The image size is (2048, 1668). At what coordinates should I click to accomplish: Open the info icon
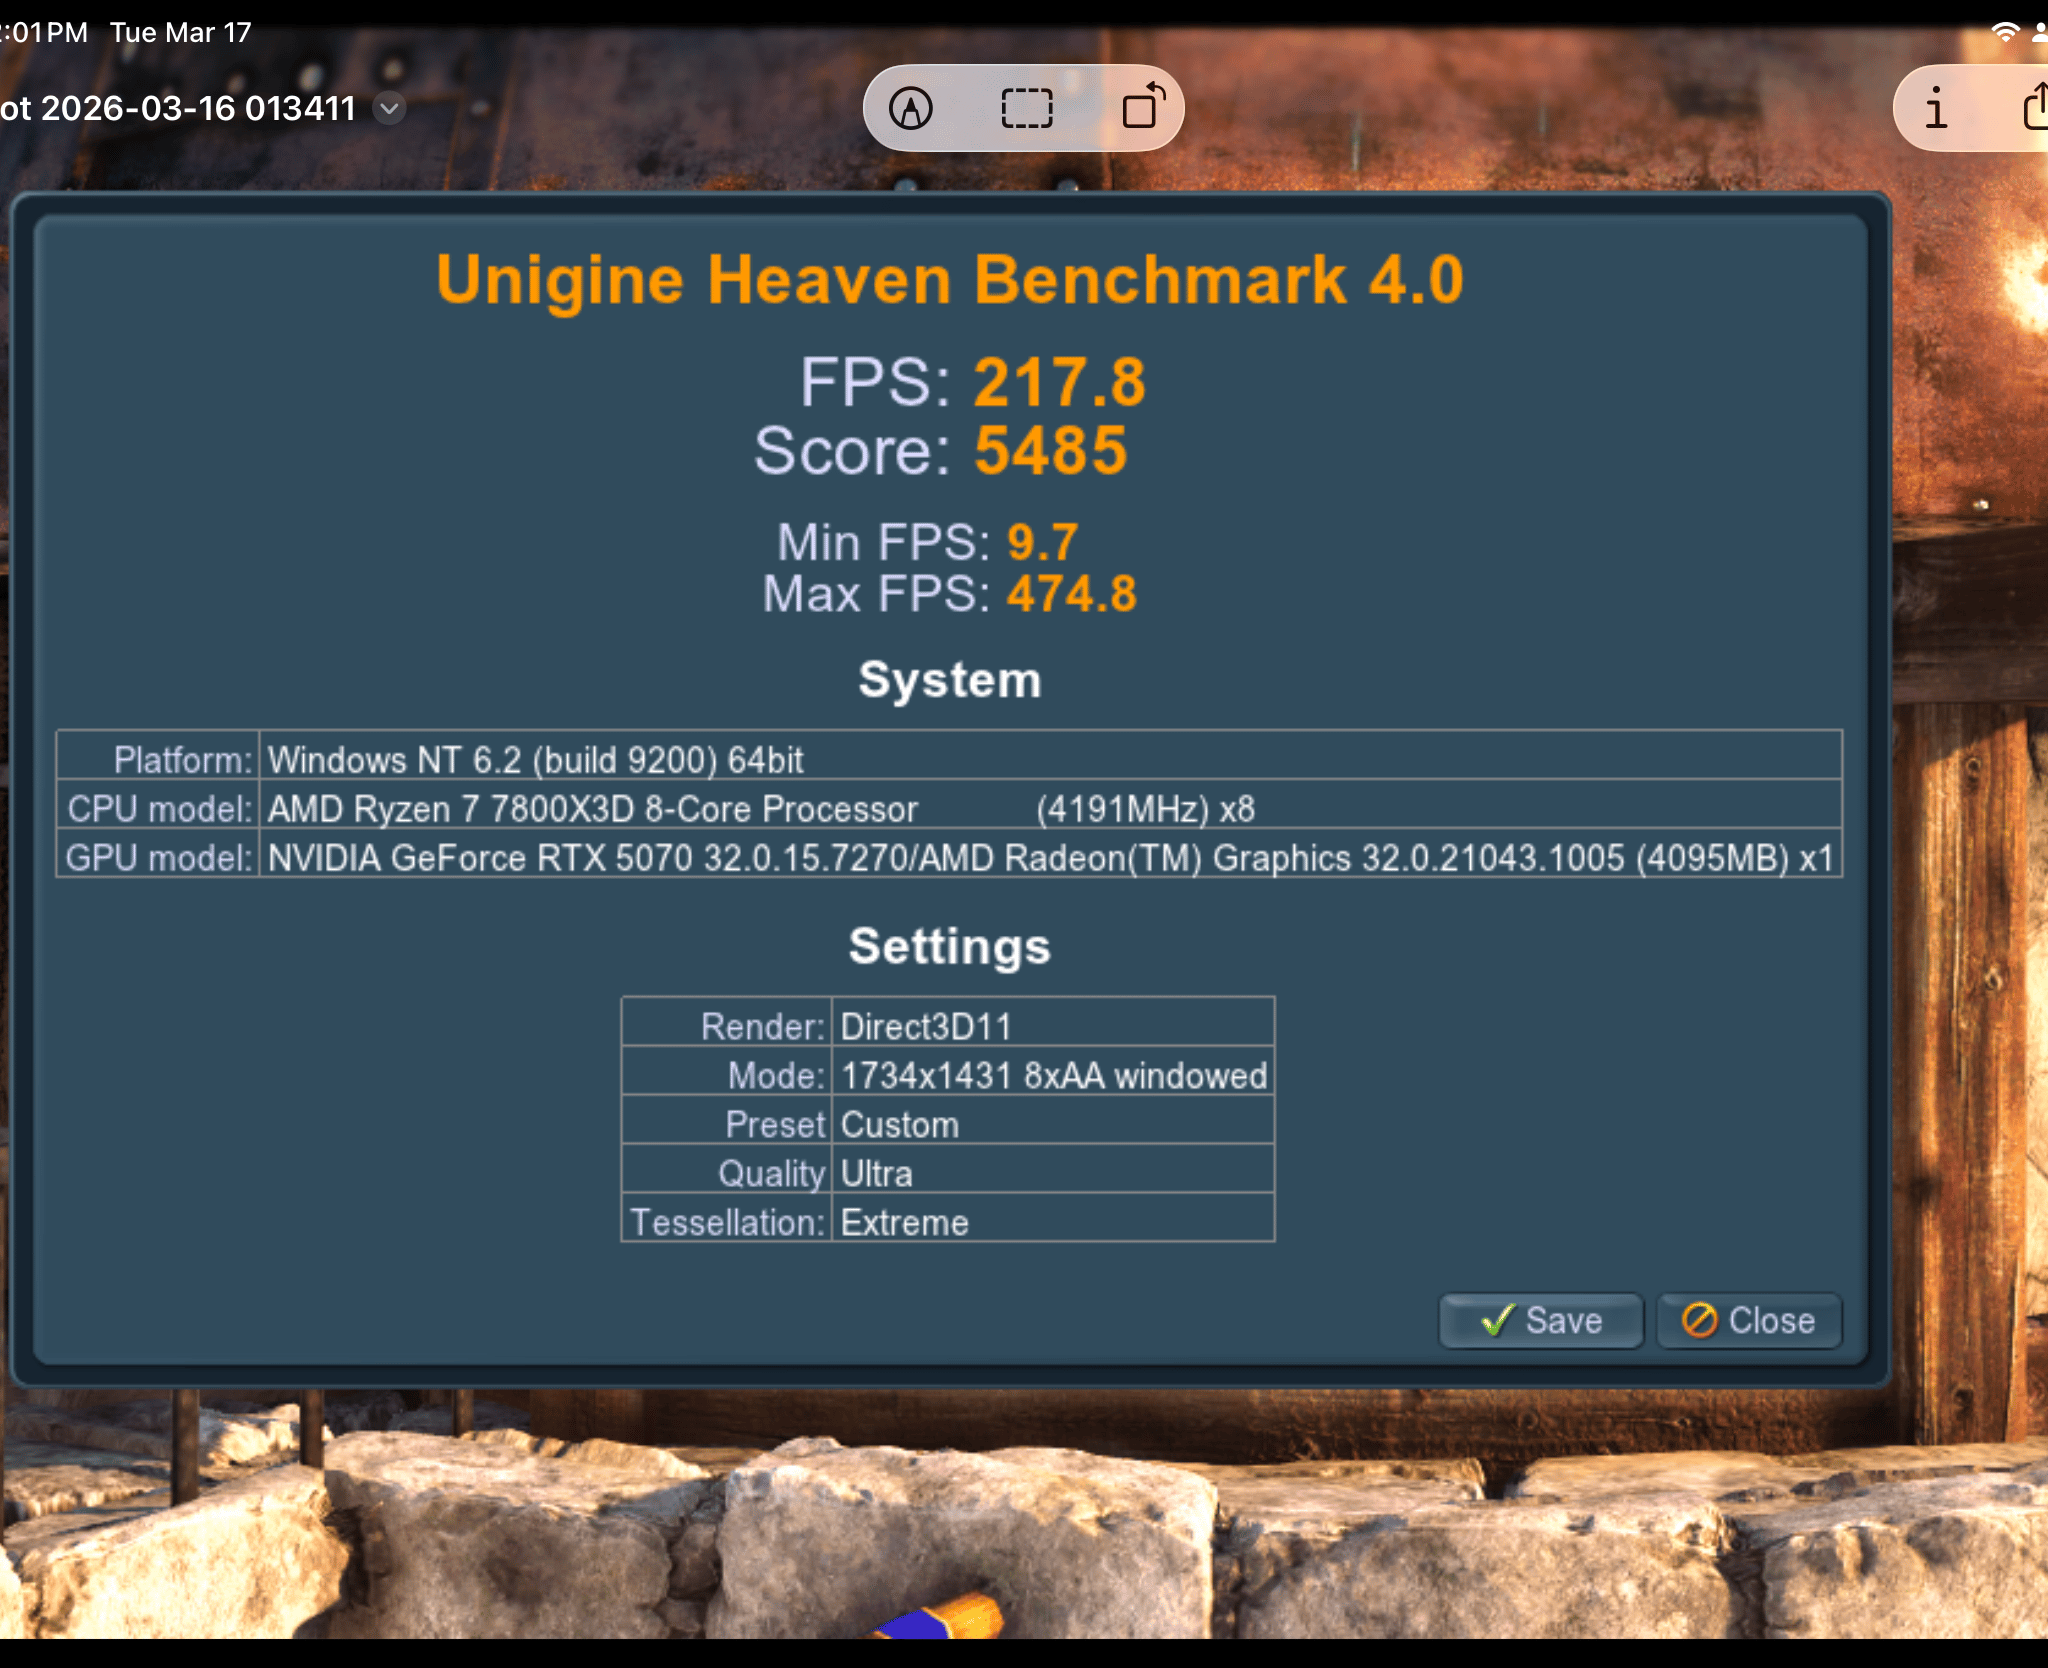click(x=1936, y=108)
